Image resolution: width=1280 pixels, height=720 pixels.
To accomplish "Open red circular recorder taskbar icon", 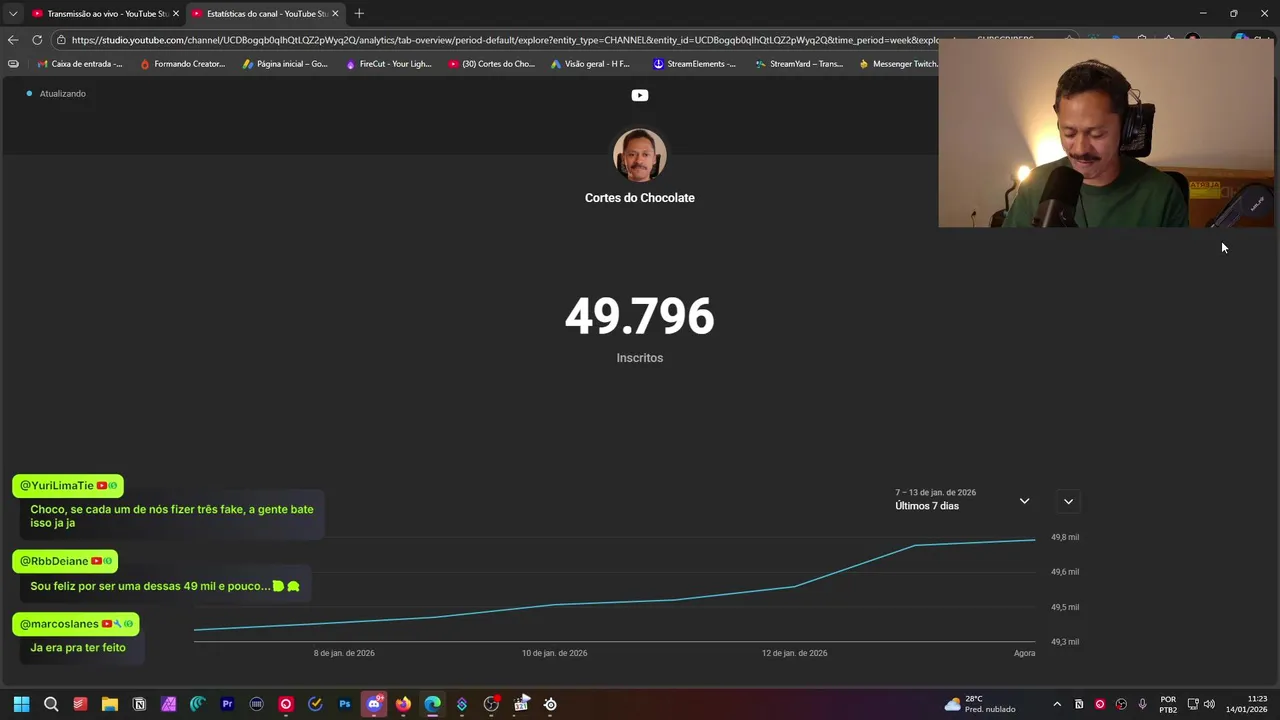I will coord(286,704).
